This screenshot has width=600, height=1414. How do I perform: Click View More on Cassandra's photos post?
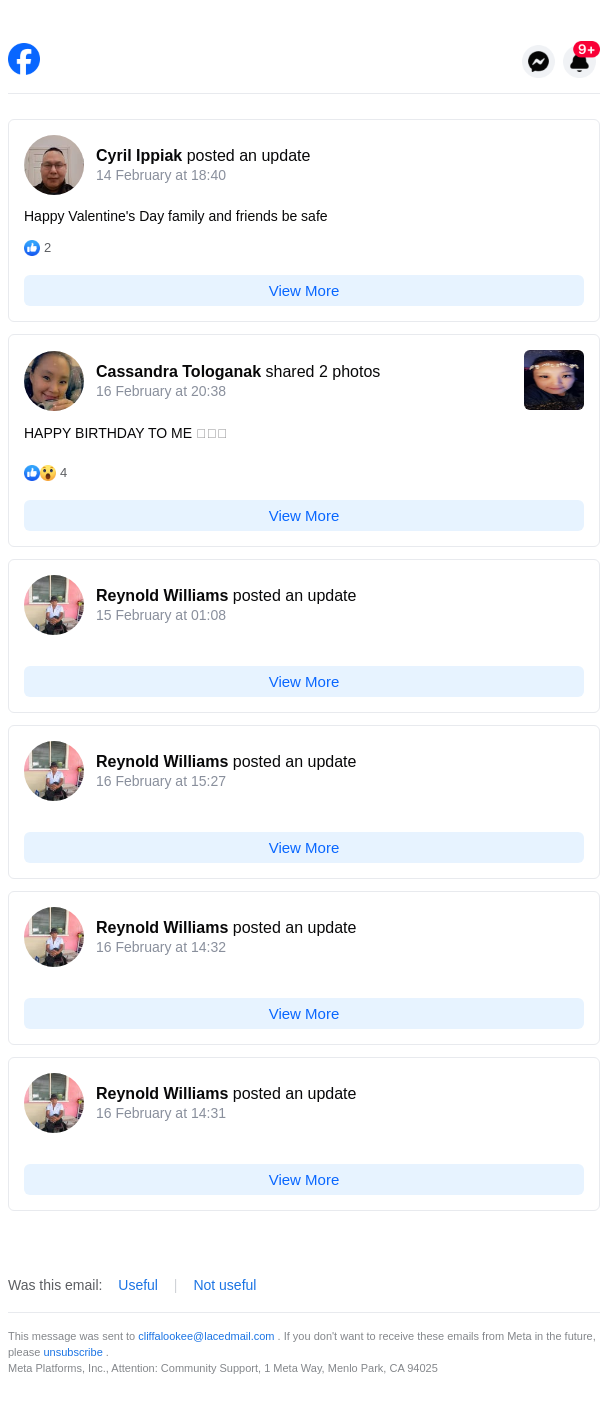[304, 516]
